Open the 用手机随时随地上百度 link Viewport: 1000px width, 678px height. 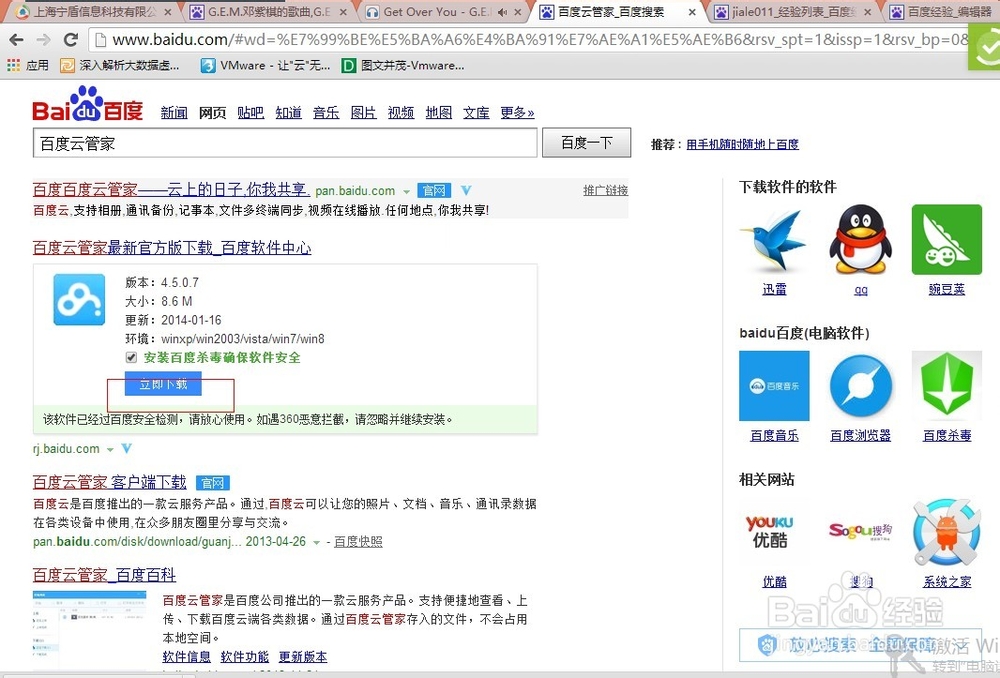coord(742,144)
